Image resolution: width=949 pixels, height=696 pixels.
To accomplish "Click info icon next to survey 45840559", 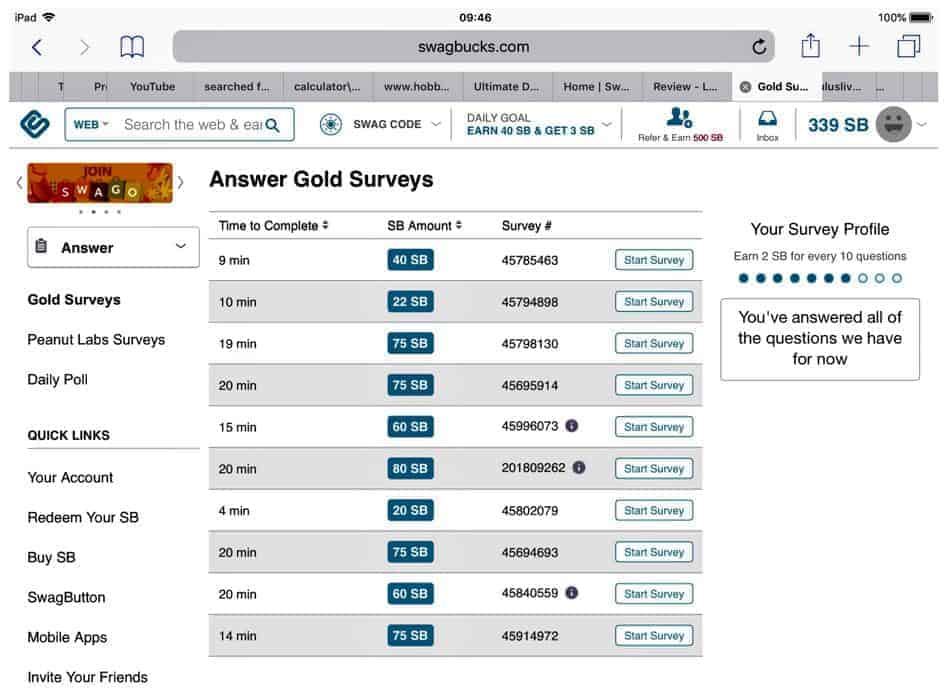I will [571, 593].
